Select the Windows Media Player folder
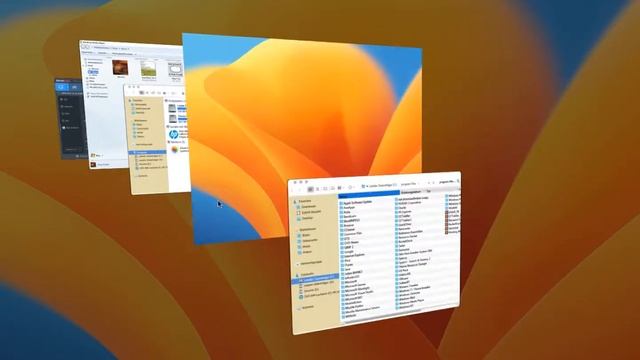 (x=411, y=301)
